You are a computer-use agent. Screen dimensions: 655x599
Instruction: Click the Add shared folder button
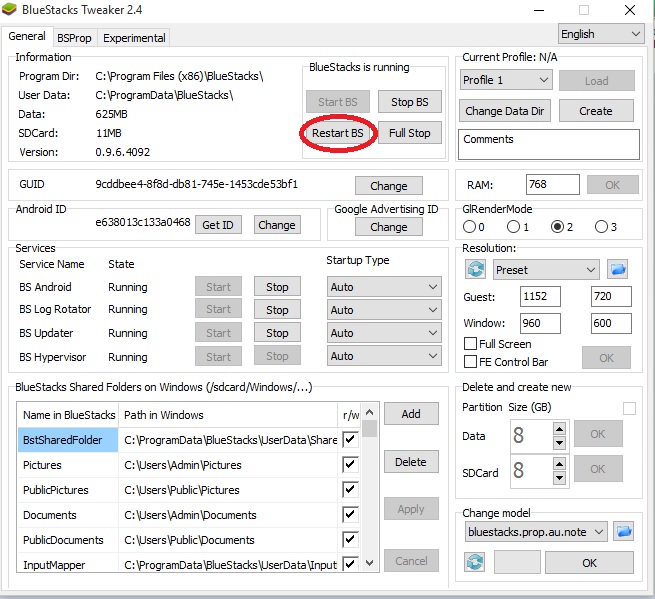pyautogui.click(x=411, y=414)
